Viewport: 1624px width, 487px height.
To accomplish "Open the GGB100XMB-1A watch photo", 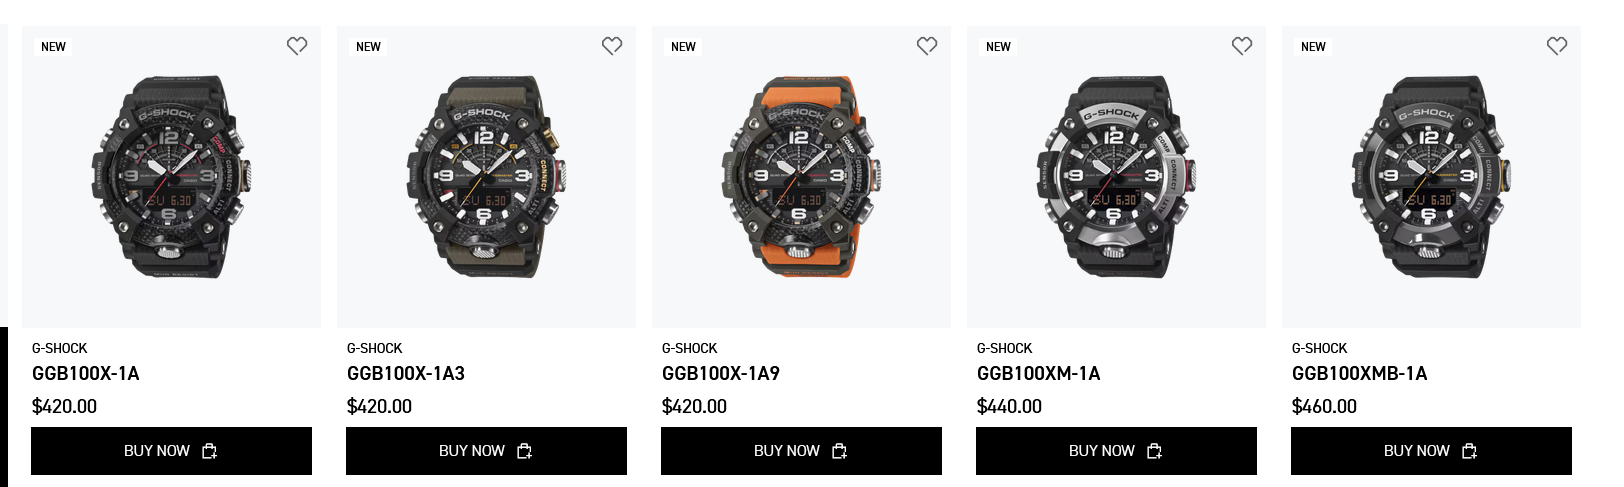I will 1431,177.
